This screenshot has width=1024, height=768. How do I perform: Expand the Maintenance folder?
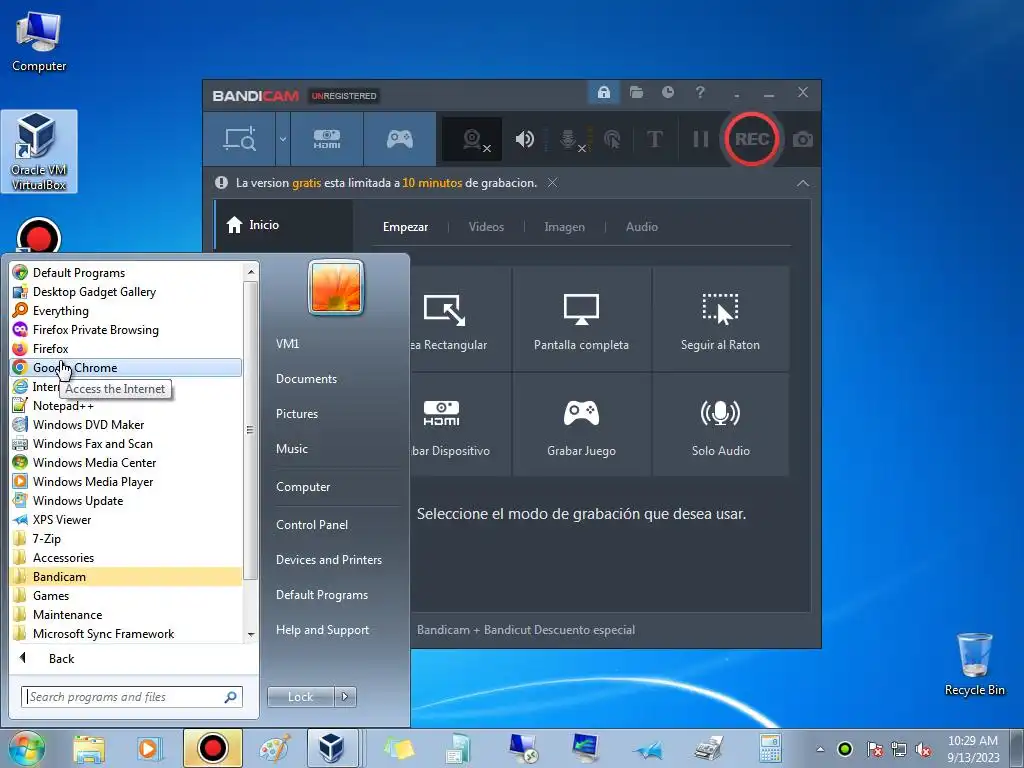coord(126,615)
